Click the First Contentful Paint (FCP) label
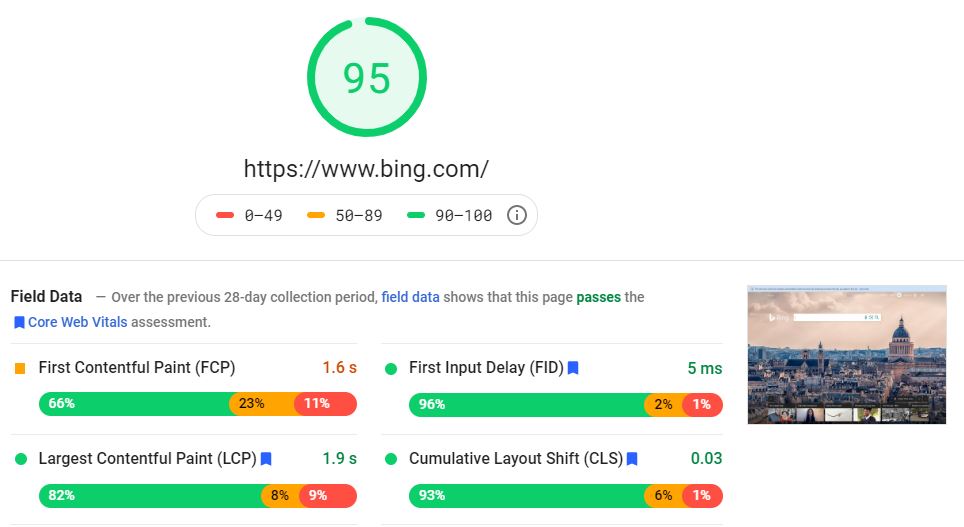Viewport: 964px width, 527px height. tap(137, 368)
